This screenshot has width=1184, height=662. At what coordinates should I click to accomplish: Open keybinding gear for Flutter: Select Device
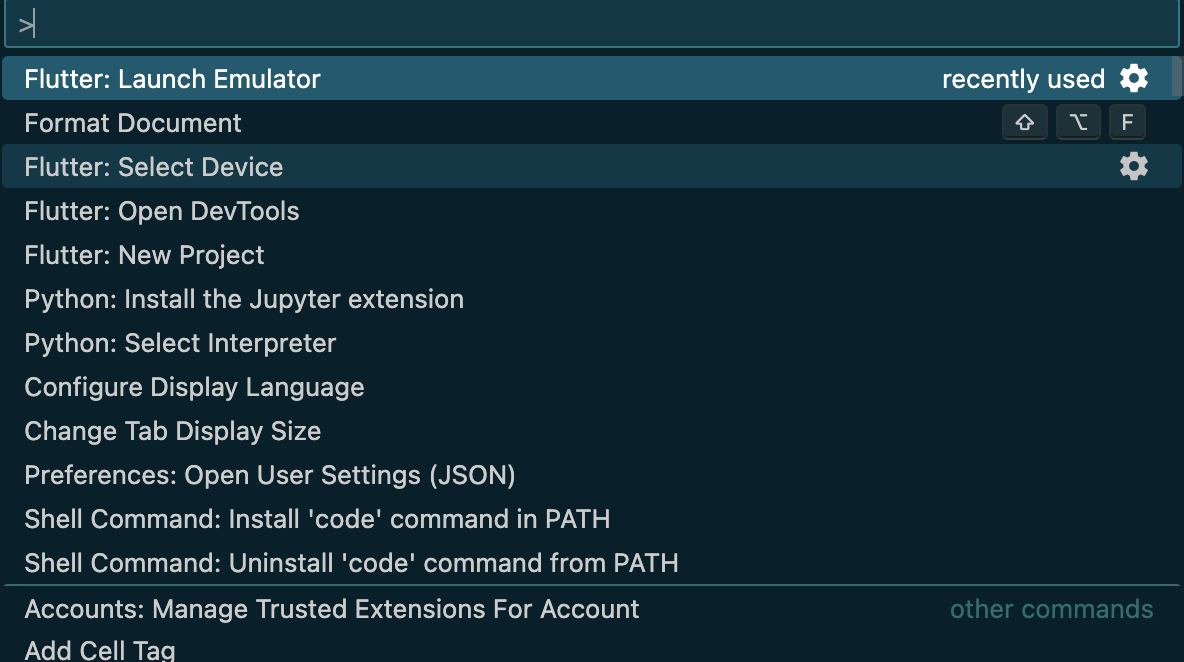(1133, 166)
